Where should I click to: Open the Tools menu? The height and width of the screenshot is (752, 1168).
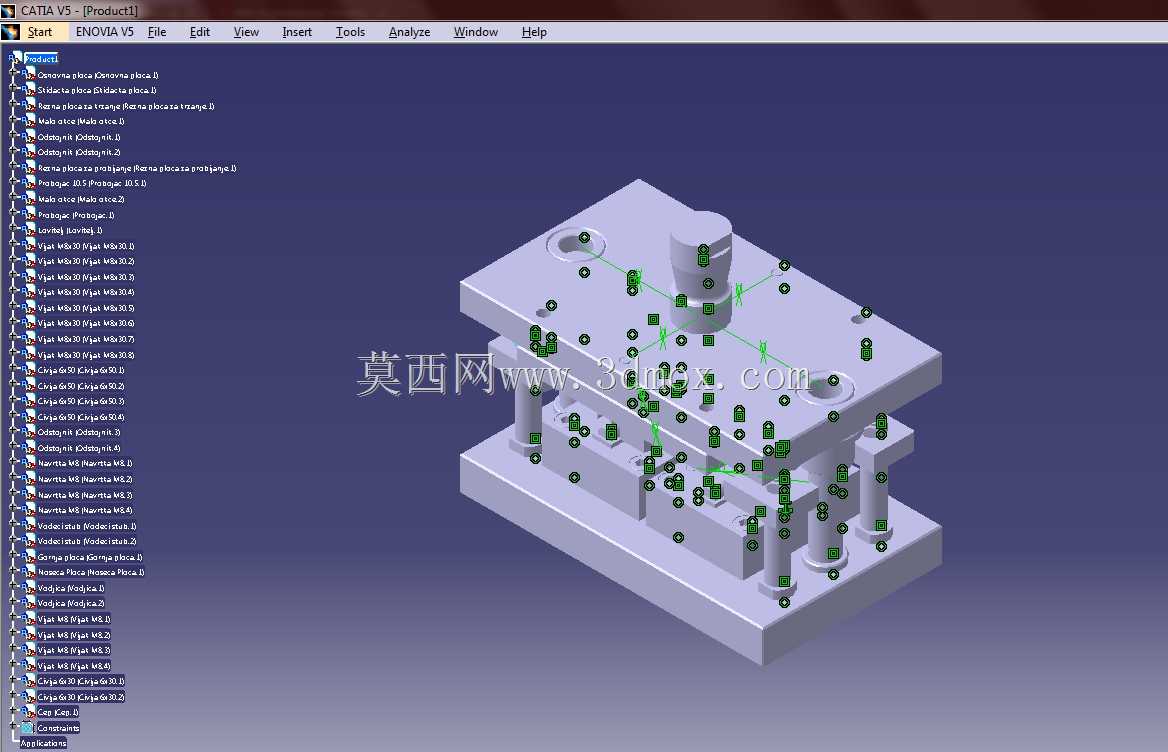[x=350, y=32]
